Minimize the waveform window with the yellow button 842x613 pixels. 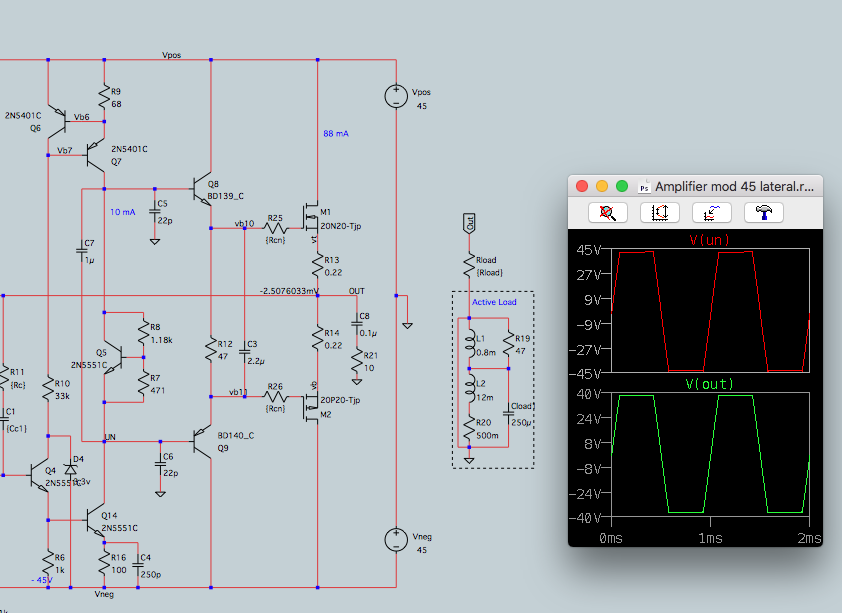click(x=602, y=186)
